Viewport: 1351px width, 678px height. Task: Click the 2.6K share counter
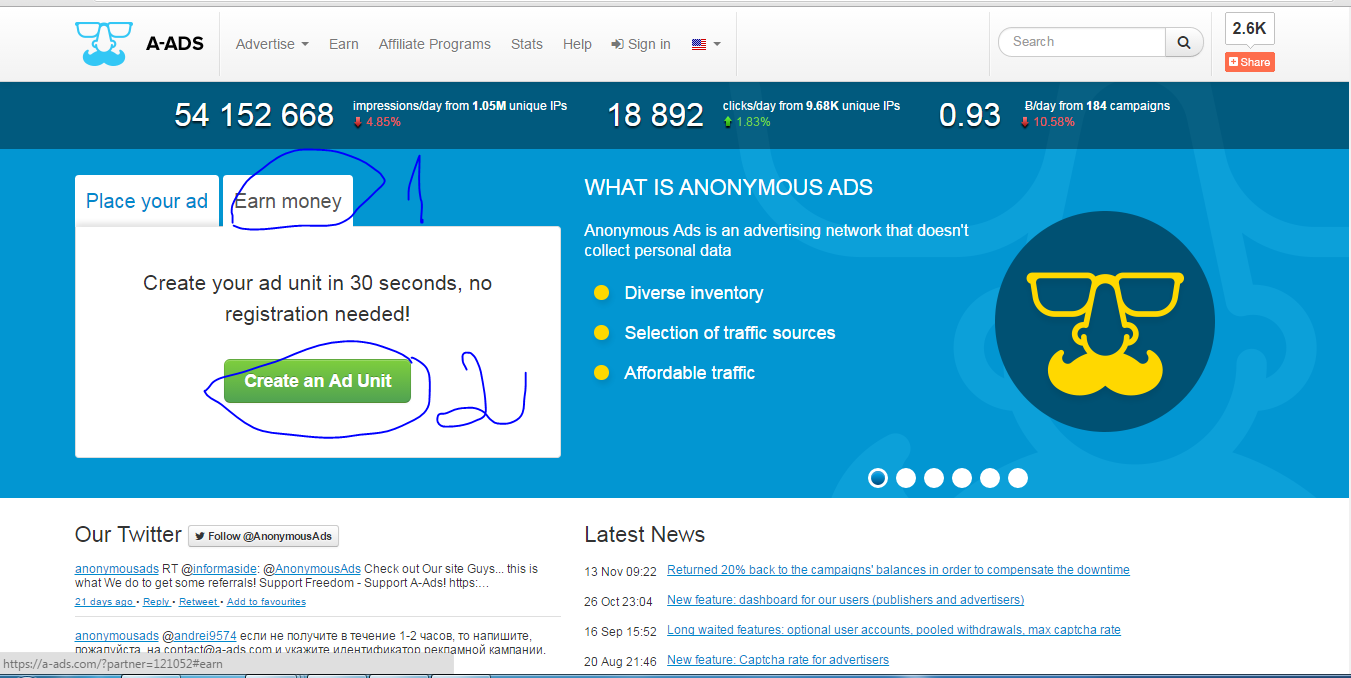(x=1250, y=29)
